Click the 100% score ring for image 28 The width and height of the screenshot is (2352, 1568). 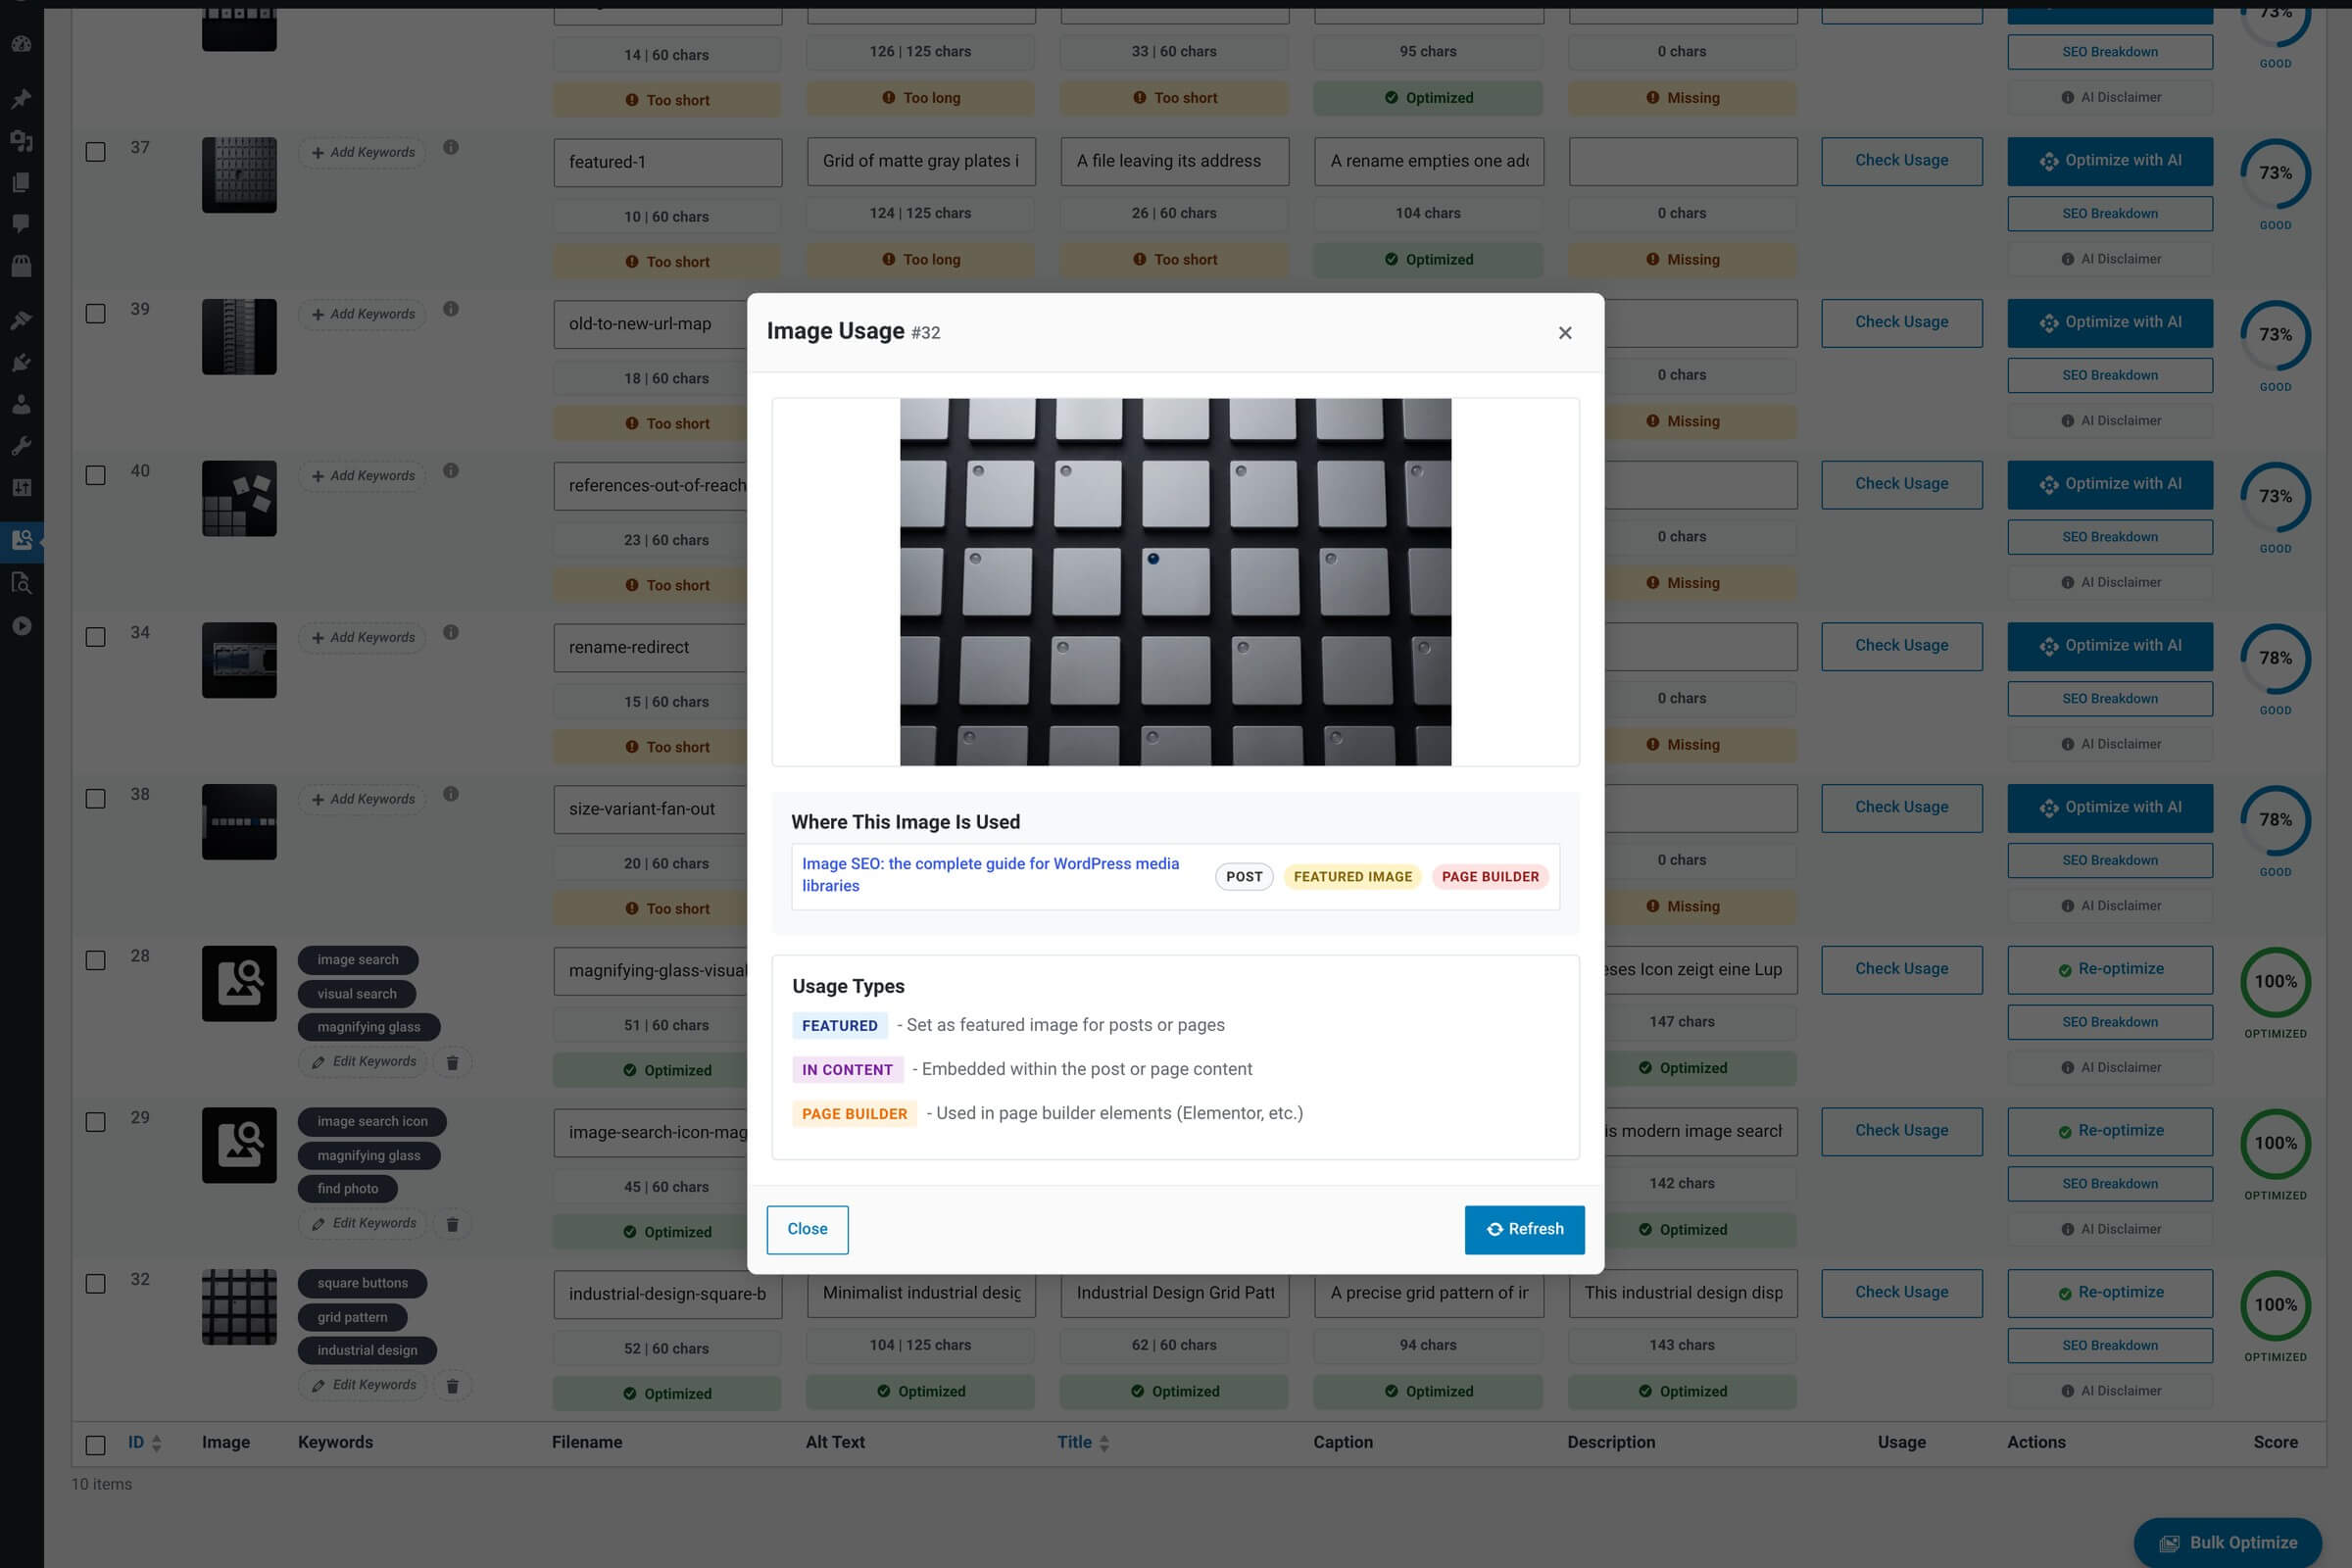2275,982
